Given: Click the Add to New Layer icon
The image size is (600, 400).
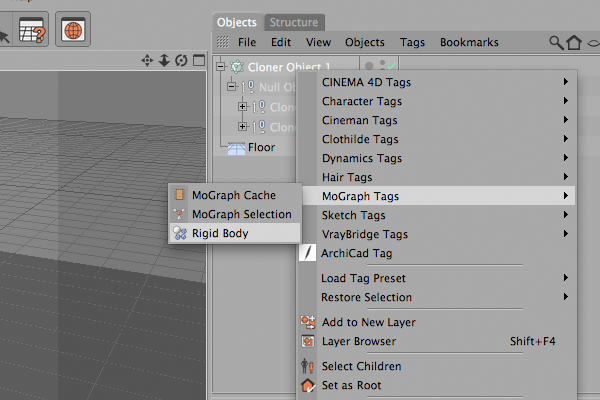Looking at the screenshot, I should [x=308, y=322].
